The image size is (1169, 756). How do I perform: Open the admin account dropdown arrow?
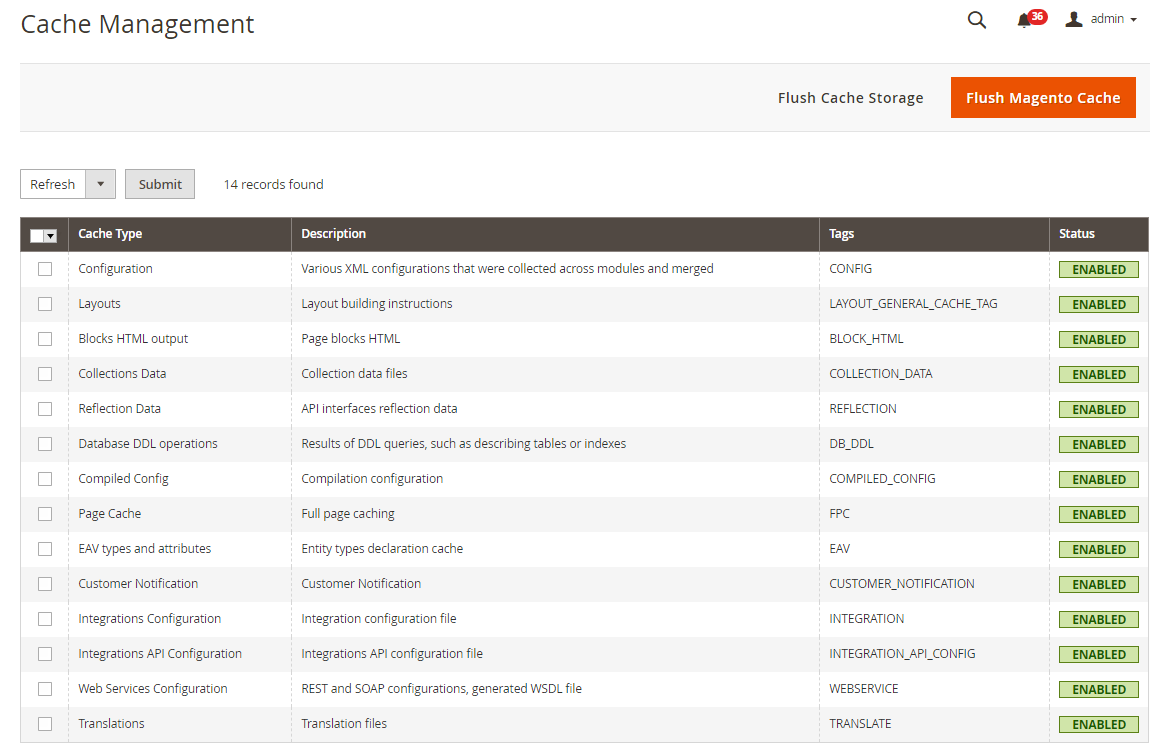[1133, 19]
